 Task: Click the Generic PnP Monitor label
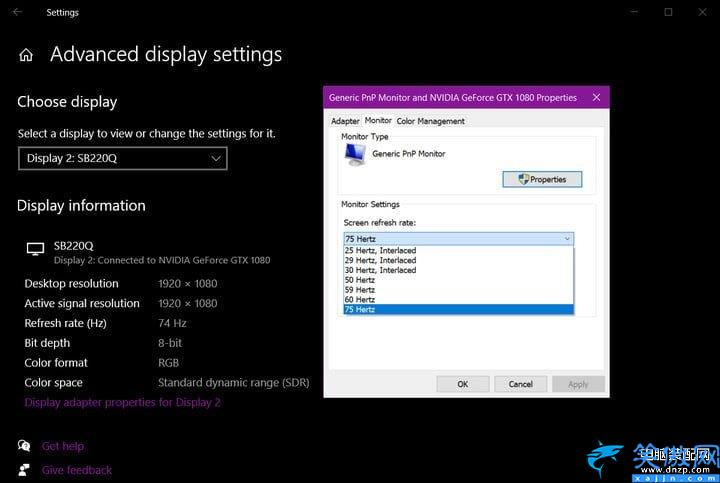point(409,154)
